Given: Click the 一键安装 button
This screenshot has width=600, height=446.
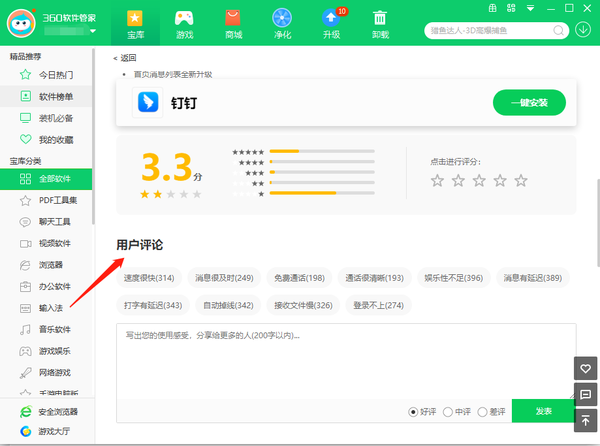Looking at the screenshot, I should [x=529, y=102].
